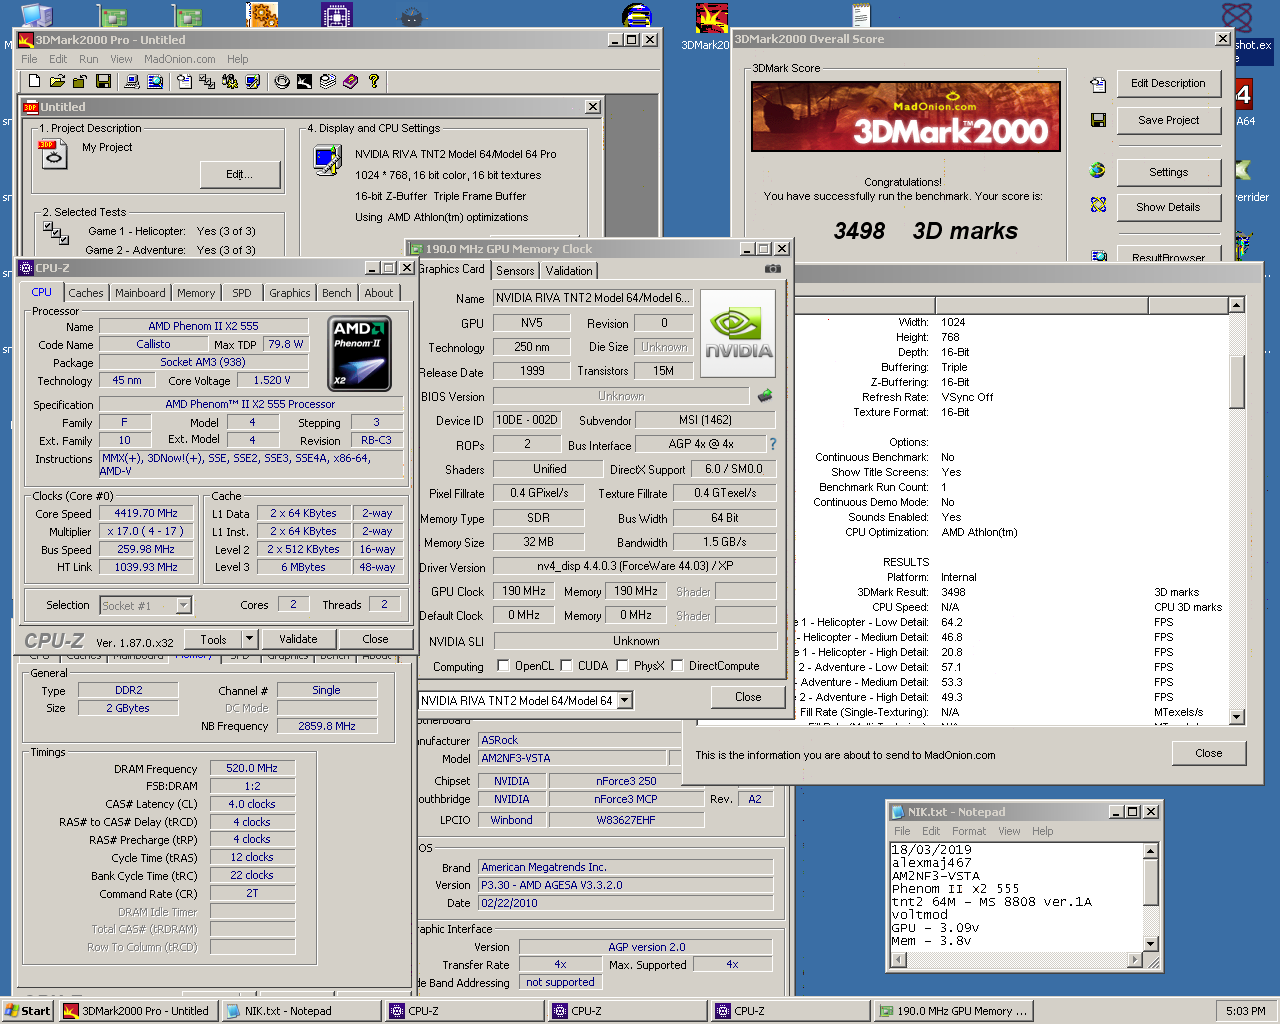Click the computer-with-magnifier toolbar icon
Viewport: 1280px width, 1024px height.
pos(154,81)
